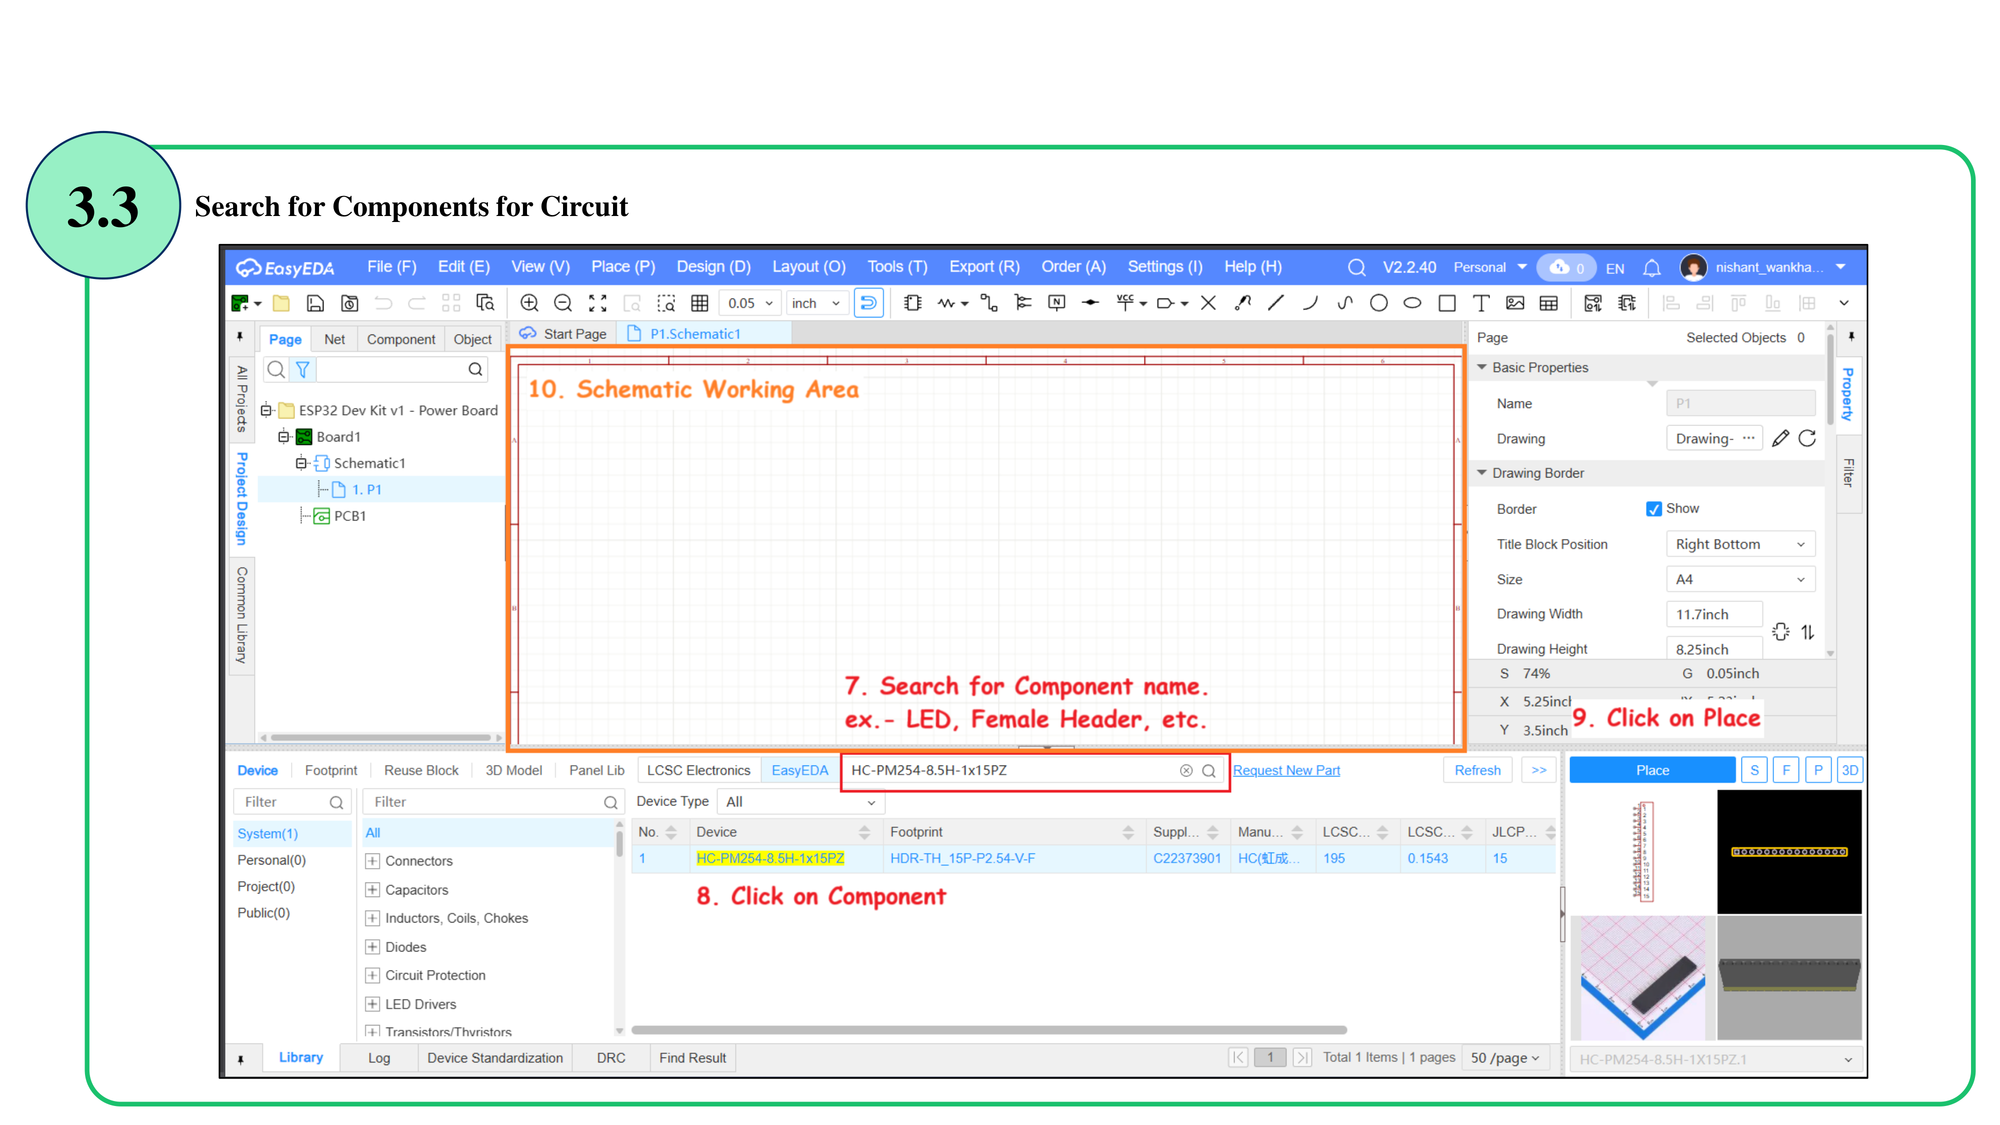Collapse the Schematic1 tree node
The image size is (2000, 1125).
300,463
